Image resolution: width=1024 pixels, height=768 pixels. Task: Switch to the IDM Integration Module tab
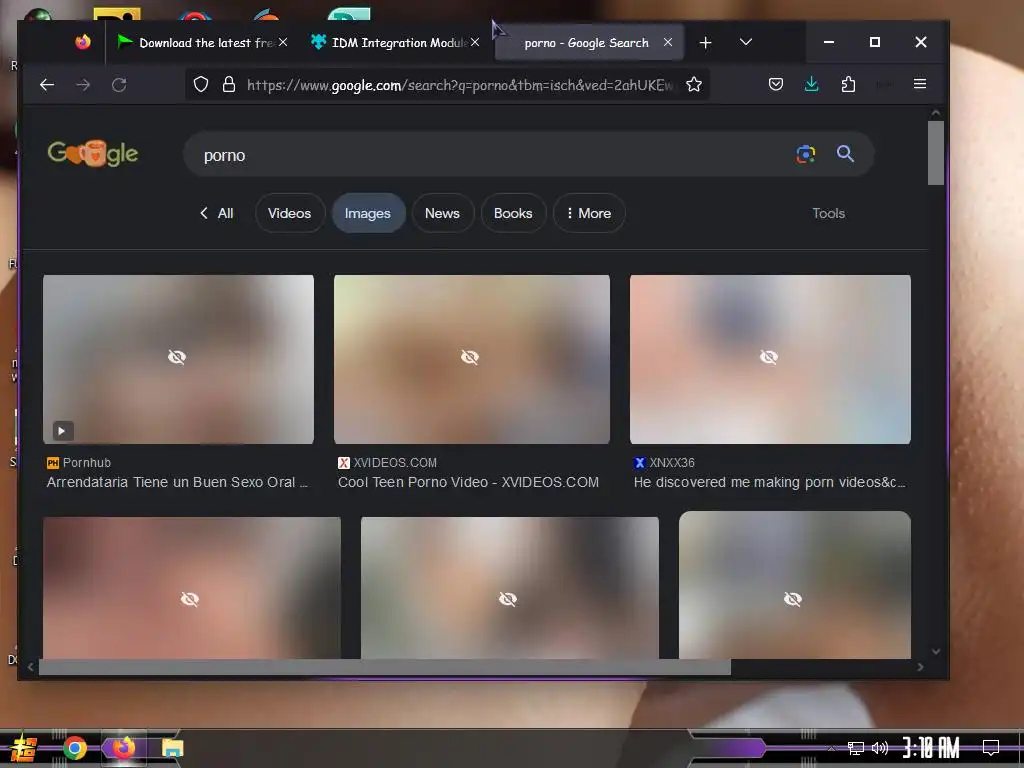pos(396,42)
